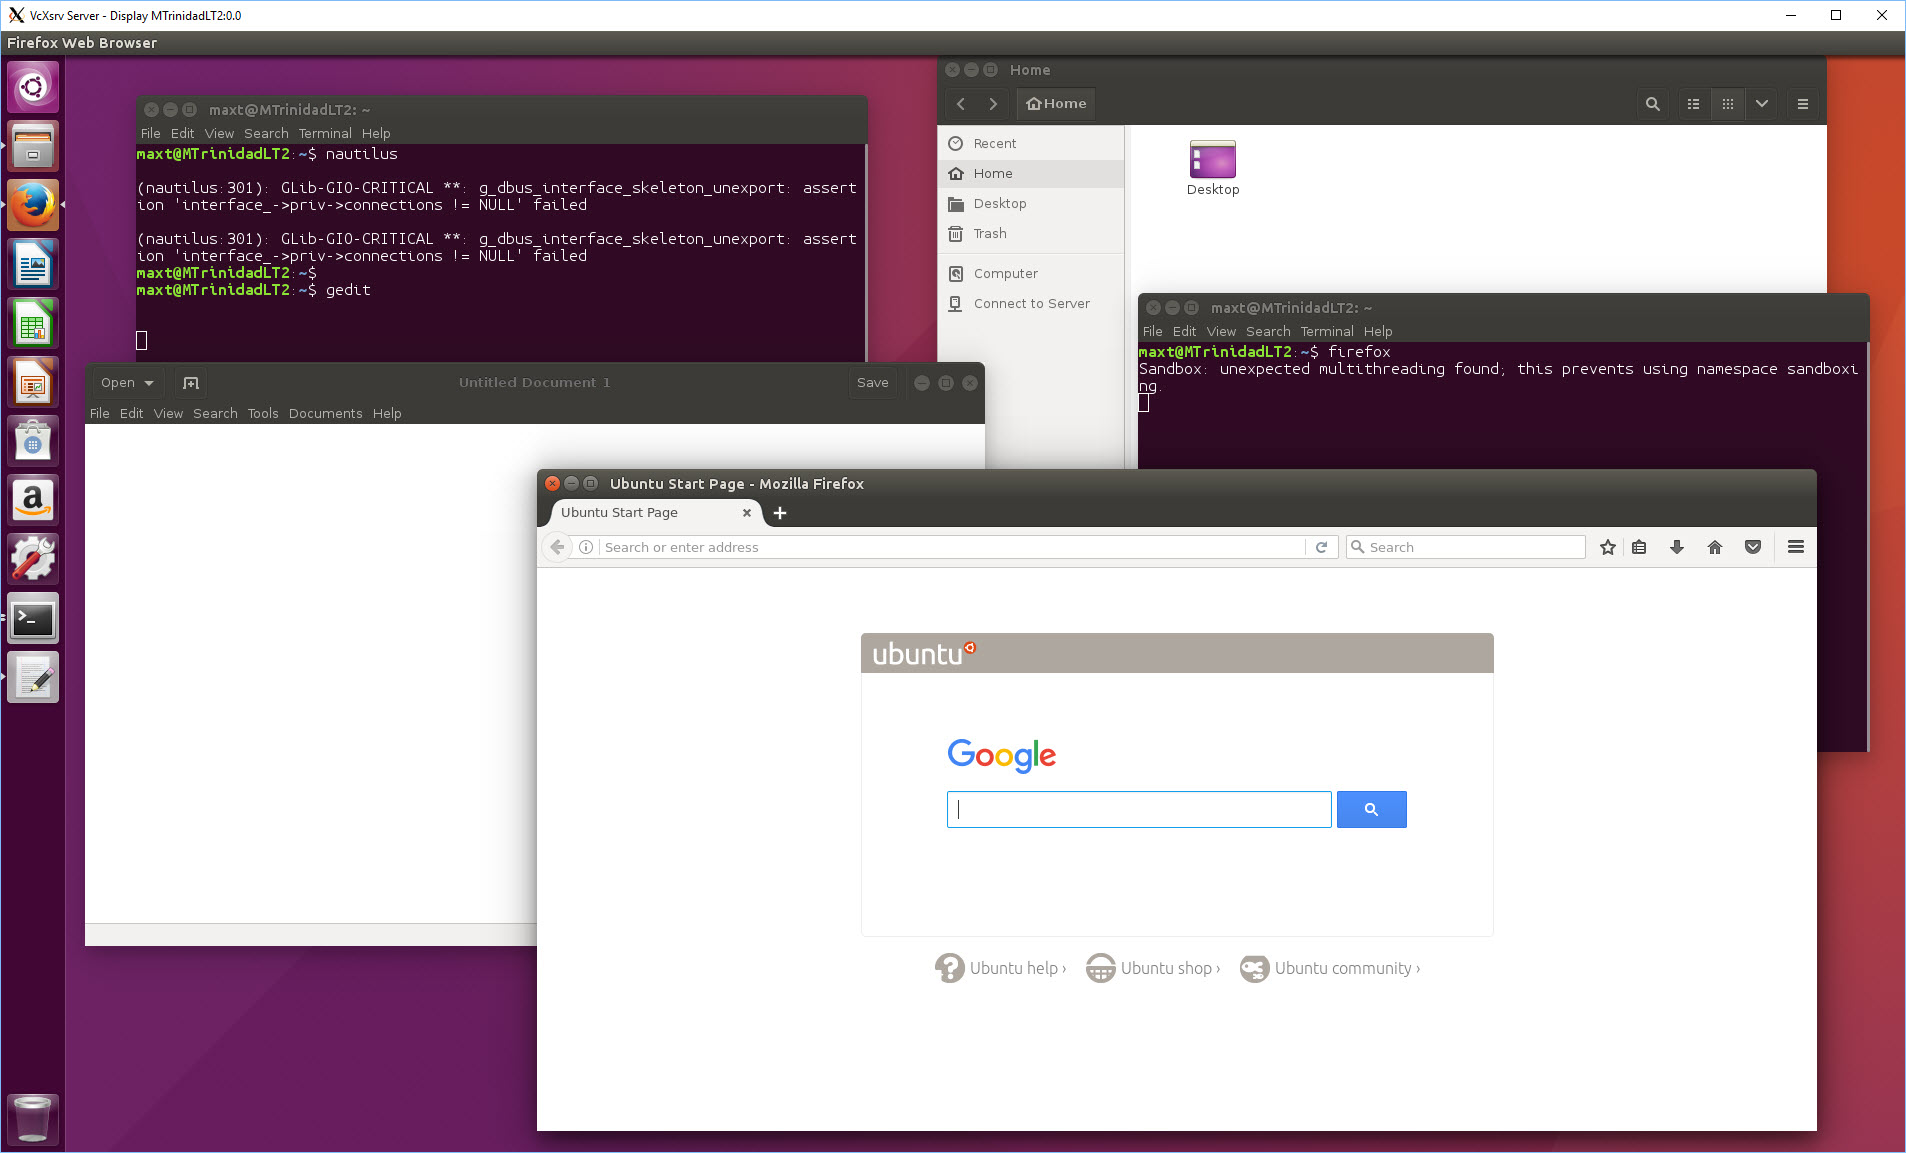1906x1153 pixels.
Task: Open Ubuntu Software from the dock
Action: pos(33,441)
